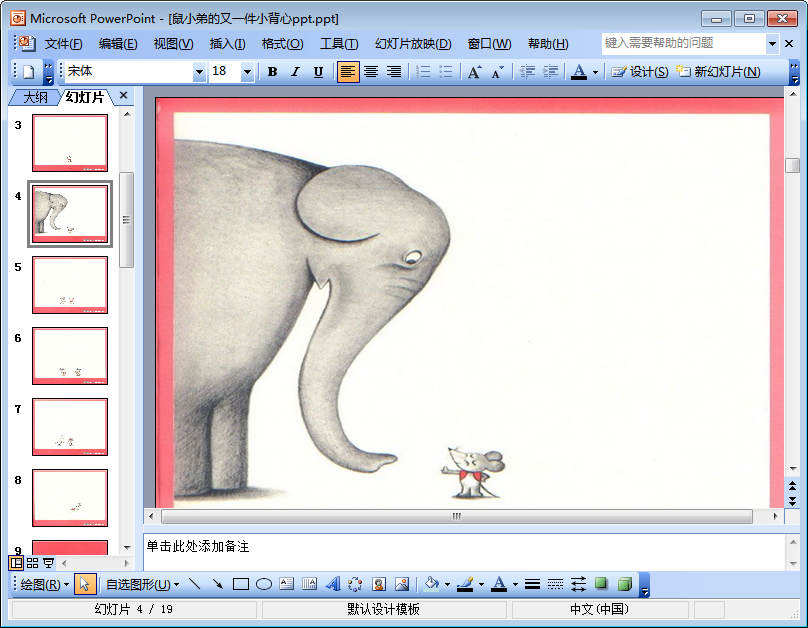Select the Line drawing tool
Screen dimensions: 808x628
coord(195,584)
